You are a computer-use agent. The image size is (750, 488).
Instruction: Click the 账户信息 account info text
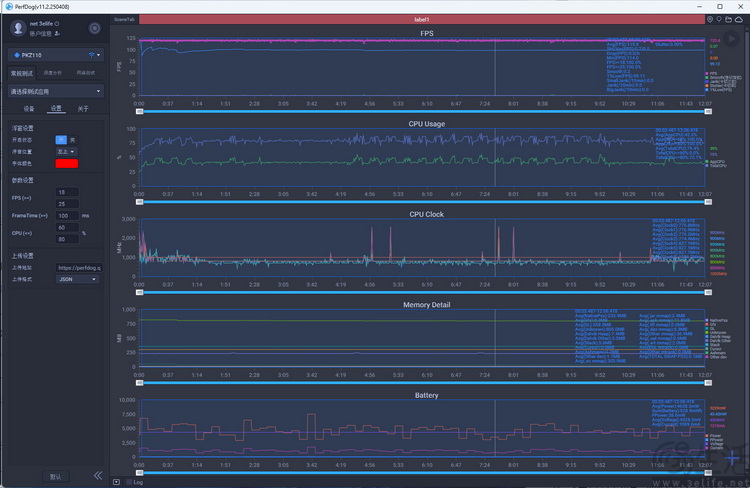tap(41, 33)
